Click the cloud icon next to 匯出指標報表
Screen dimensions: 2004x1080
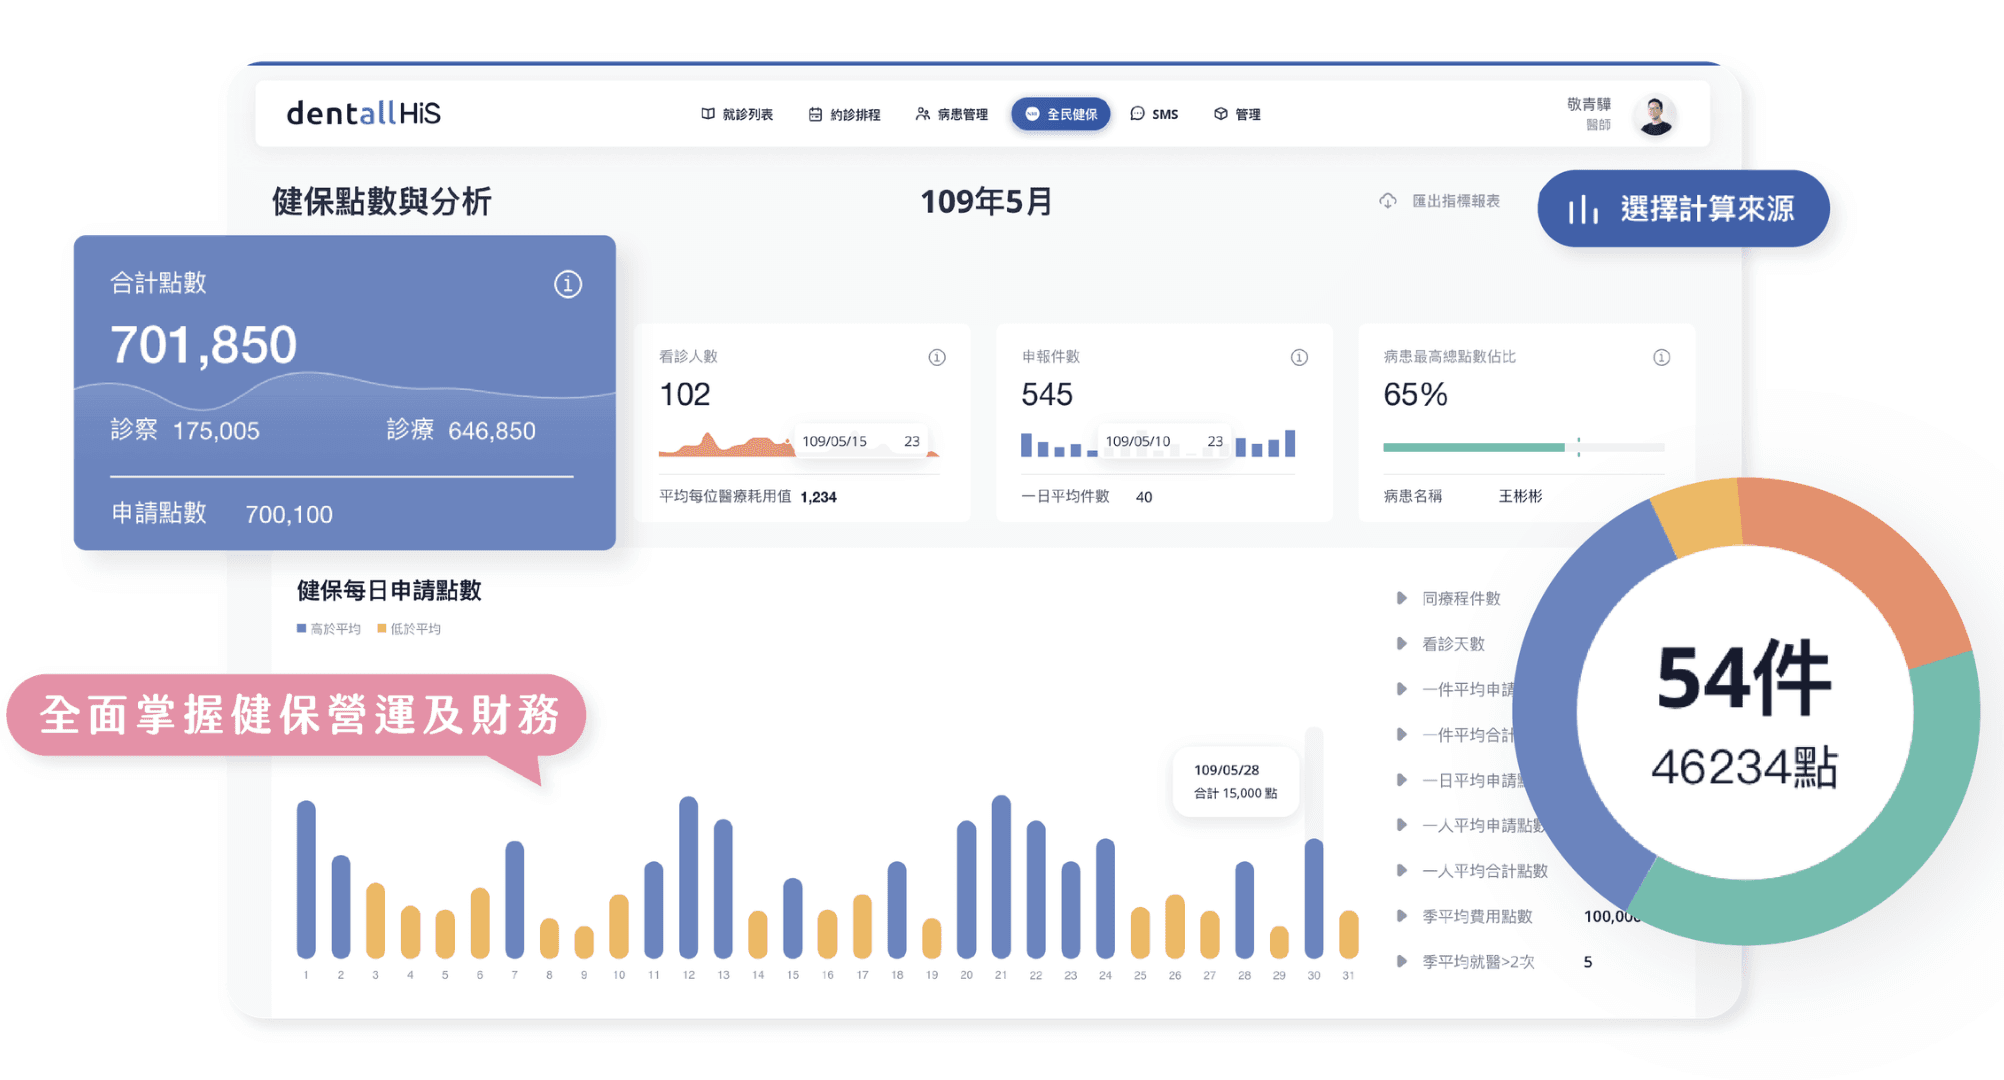tap(1387, 200)
